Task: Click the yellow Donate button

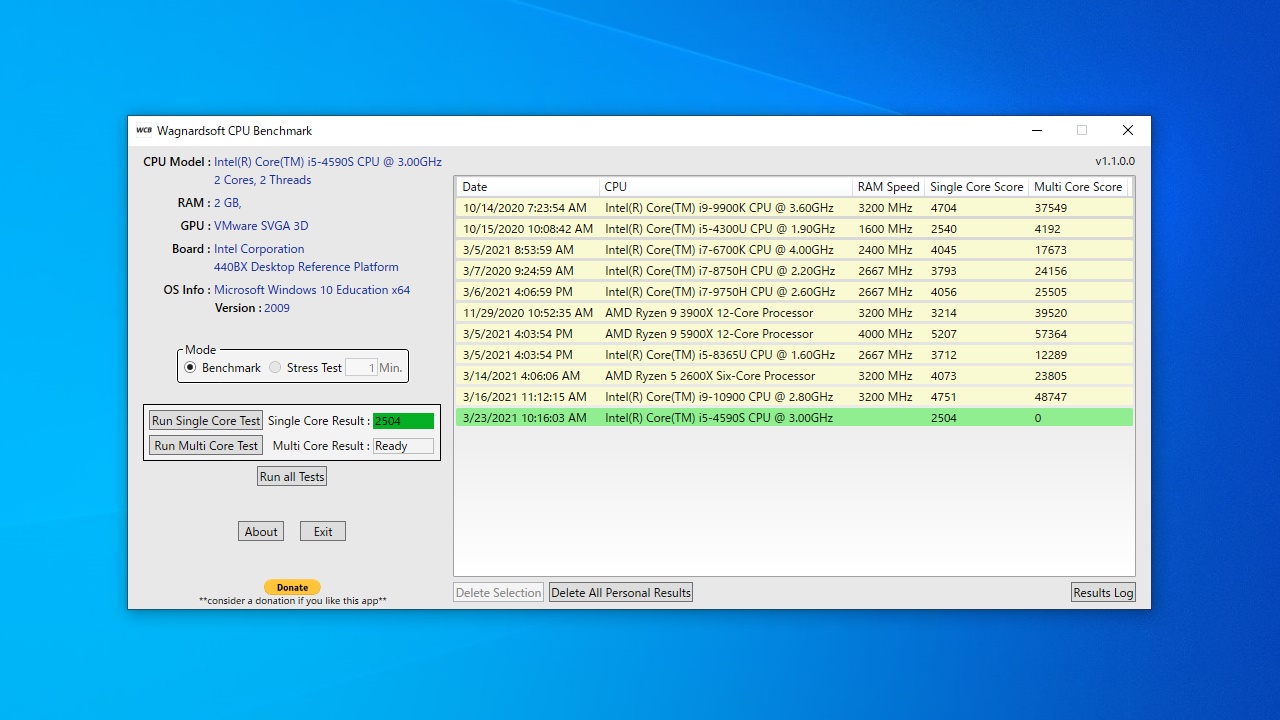Action: pos(292,587)
